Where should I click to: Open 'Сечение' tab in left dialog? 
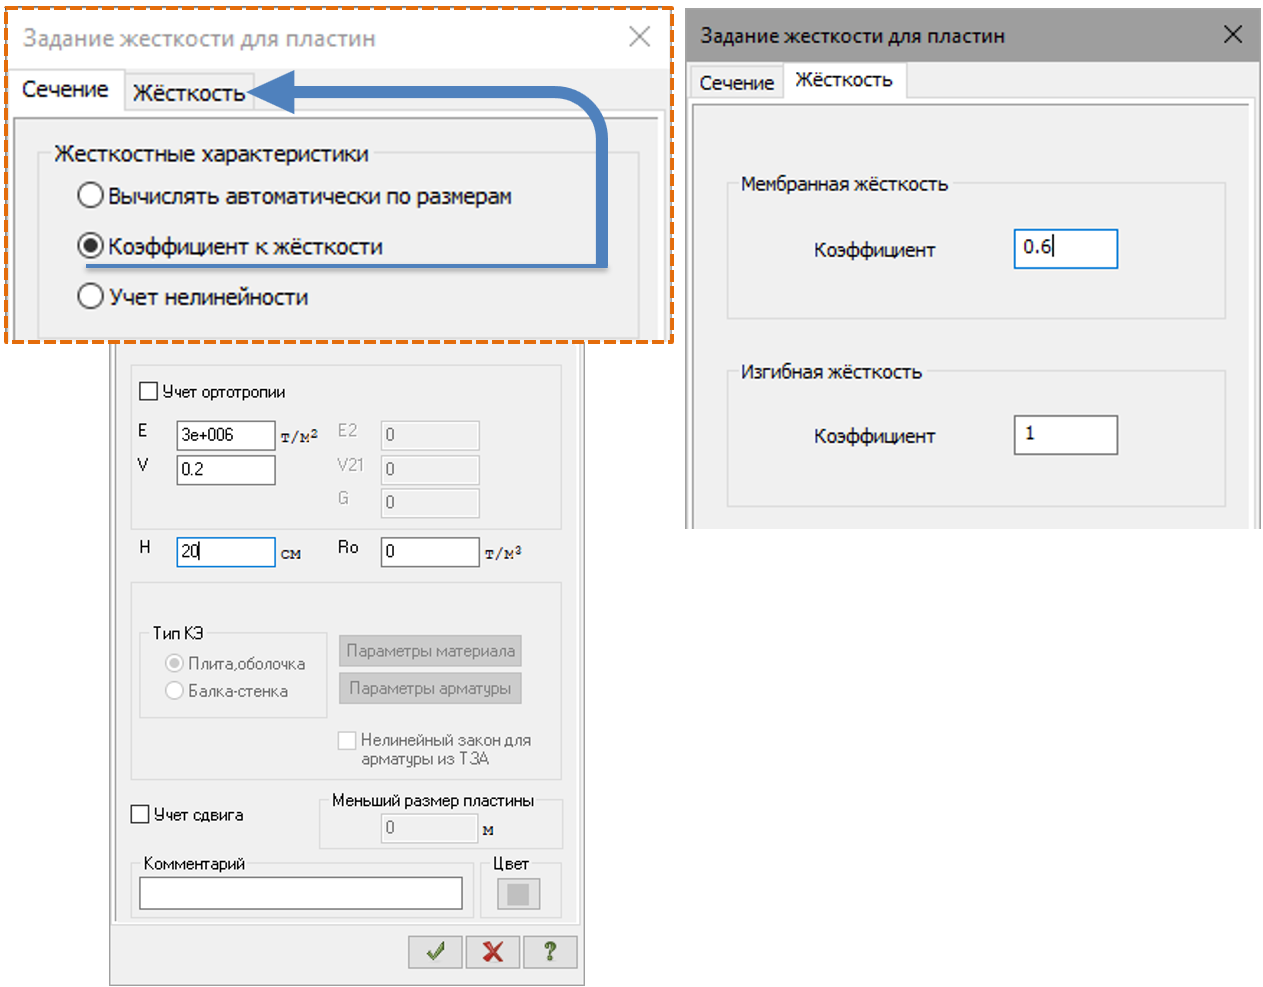pos(65,89)
